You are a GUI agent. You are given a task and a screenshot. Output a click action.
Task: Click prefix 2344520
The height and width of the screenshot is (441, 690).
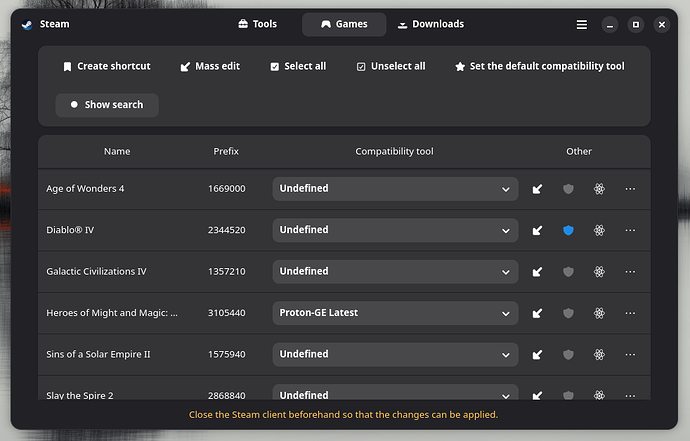click(227, 230)
